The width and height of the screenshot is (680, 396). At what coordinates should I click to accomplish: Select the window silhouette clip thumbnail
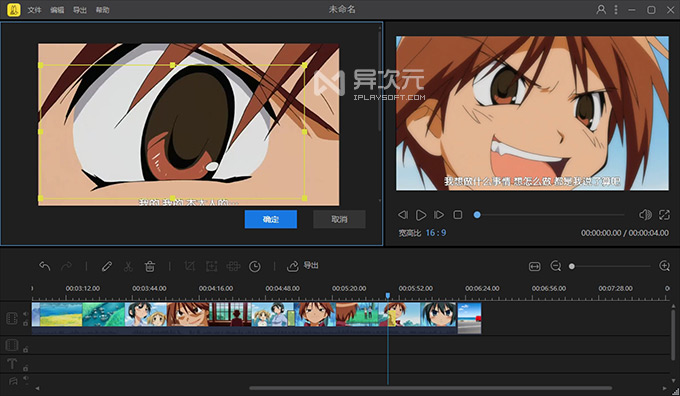pyautogui.click(x=230, y=314)
